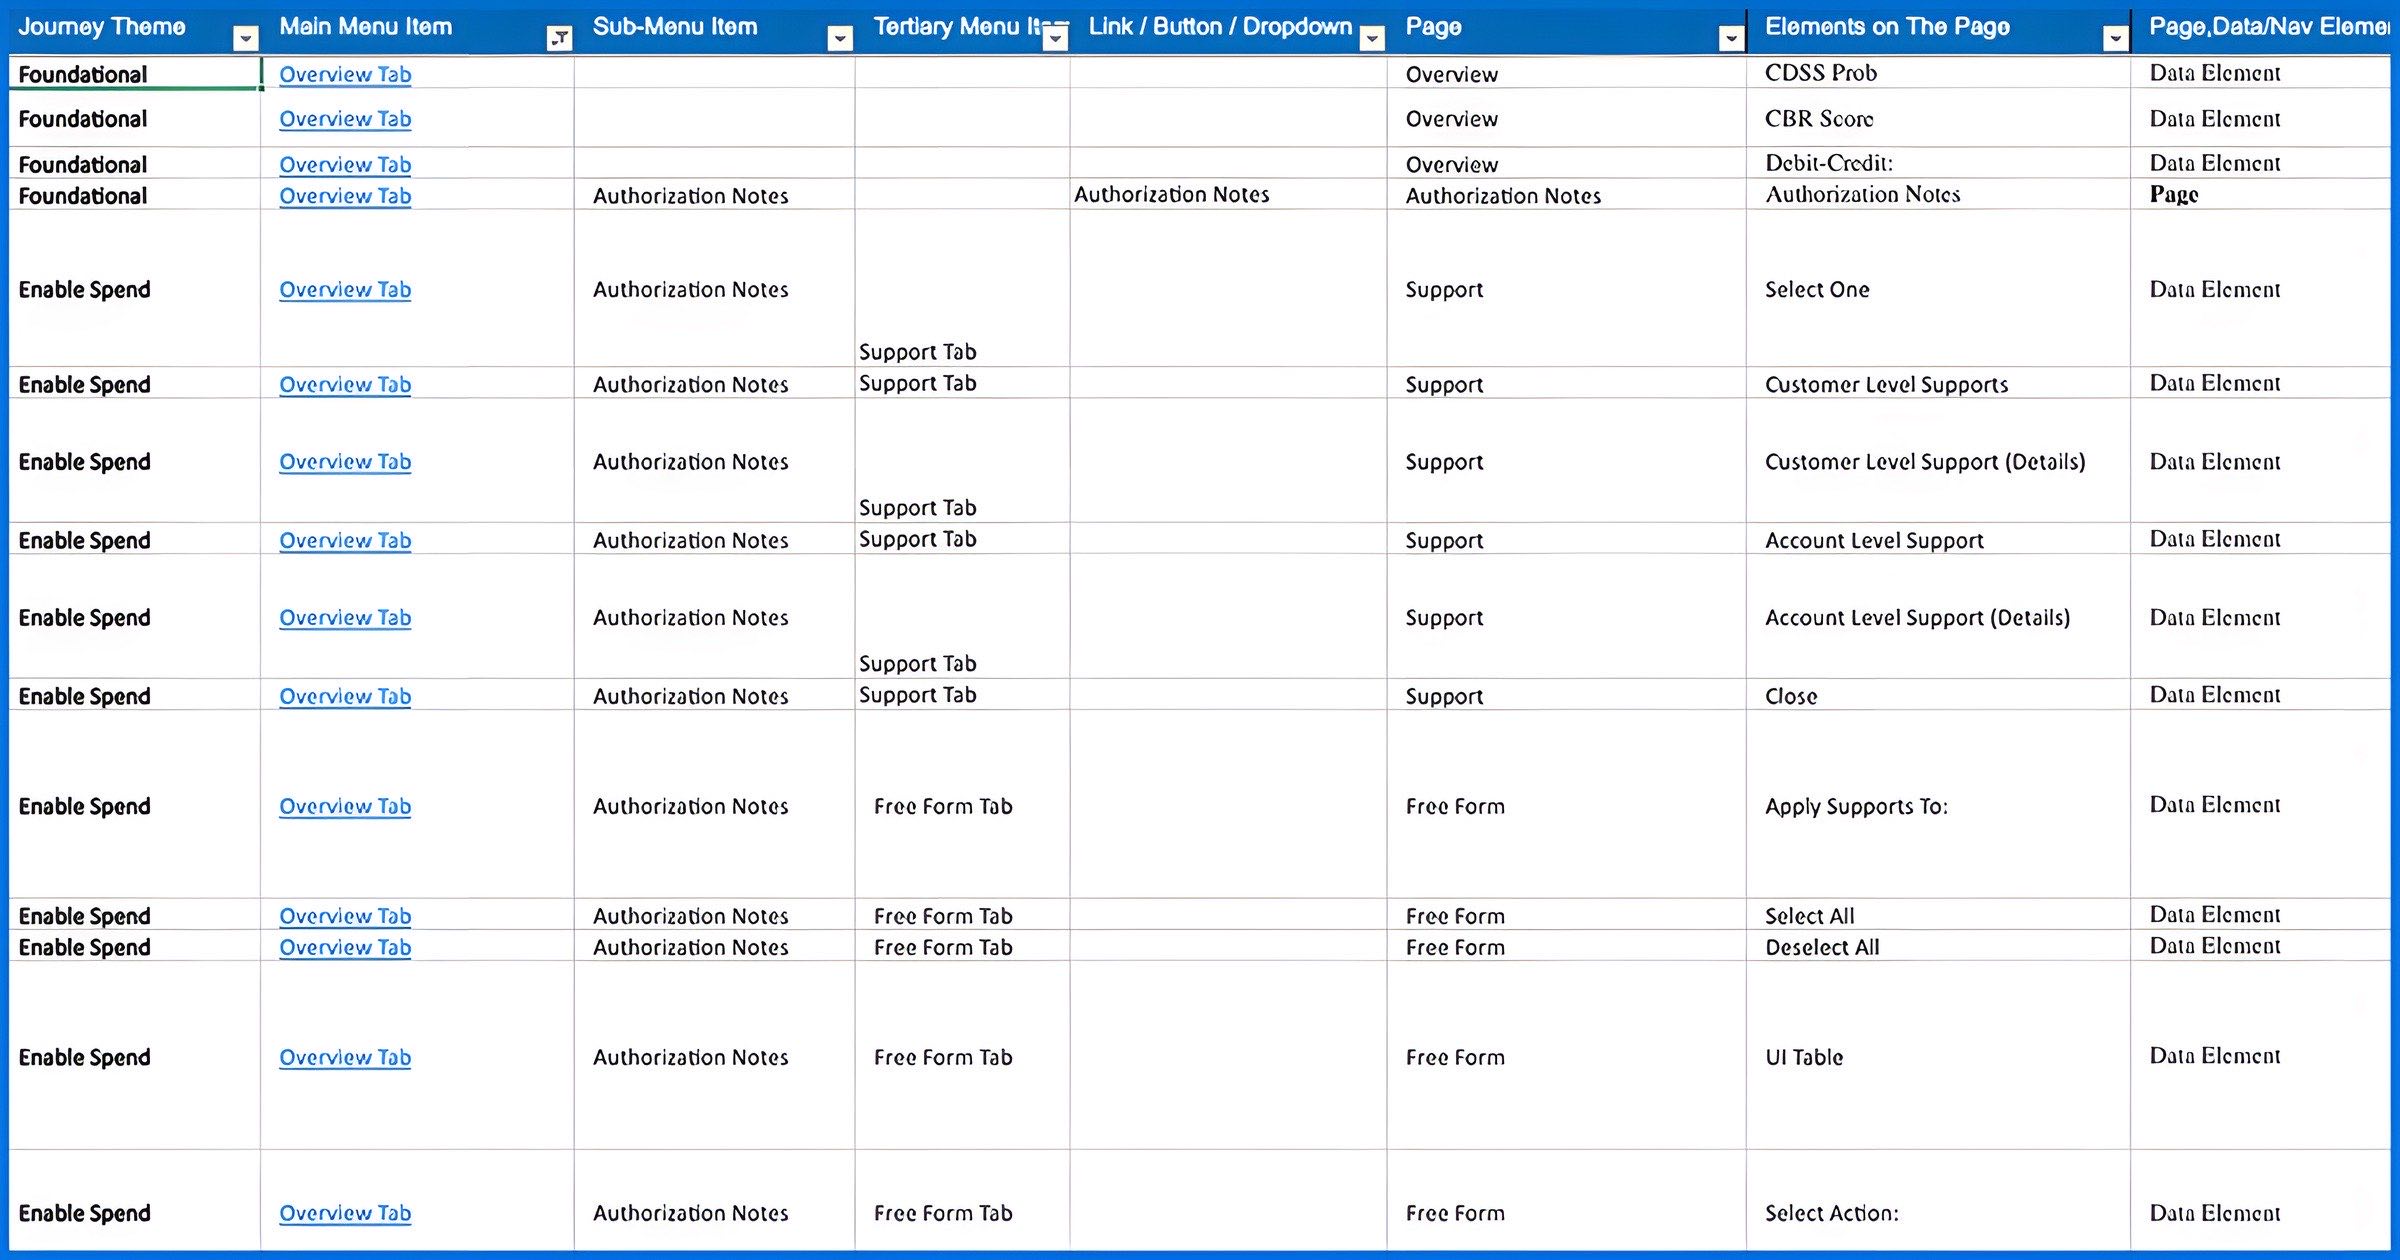Open the Elements on The Page filter dropdown
Screen dimensions: 2400x1260
(2115, 38)
